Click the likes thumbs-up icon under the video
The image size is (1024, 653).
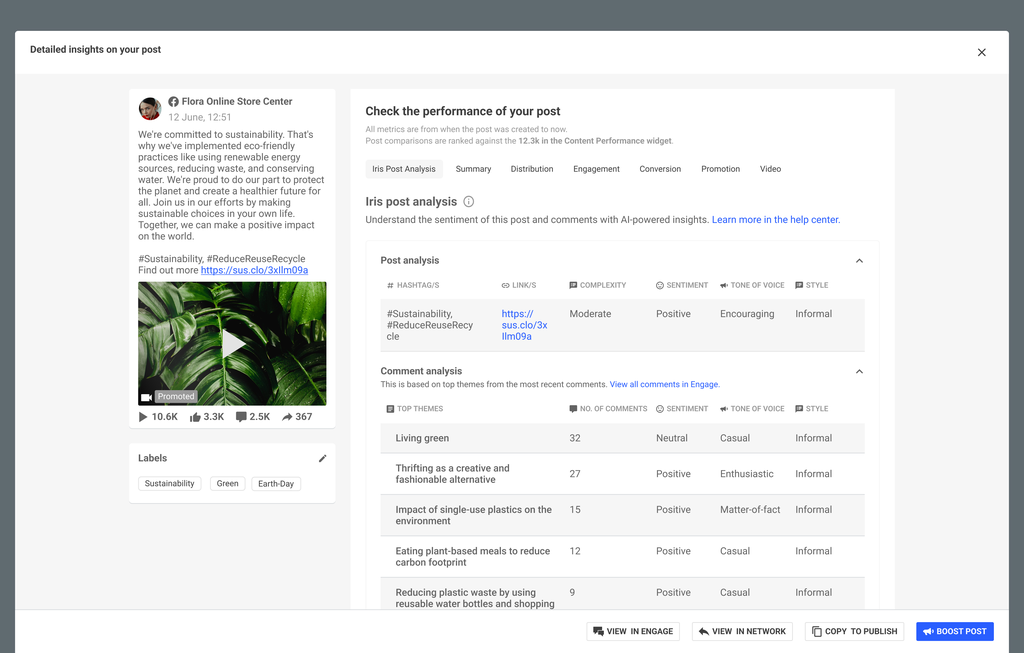194,417
